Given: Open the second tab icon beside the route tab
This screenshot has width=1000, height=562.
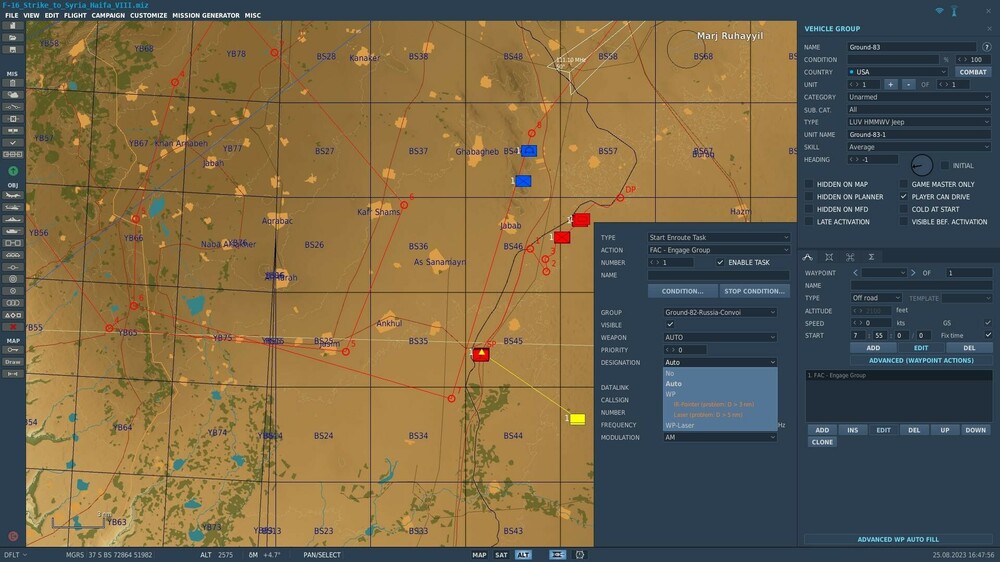Looking at the screenshot, I should pyautogui.click(x=829, y=257).
